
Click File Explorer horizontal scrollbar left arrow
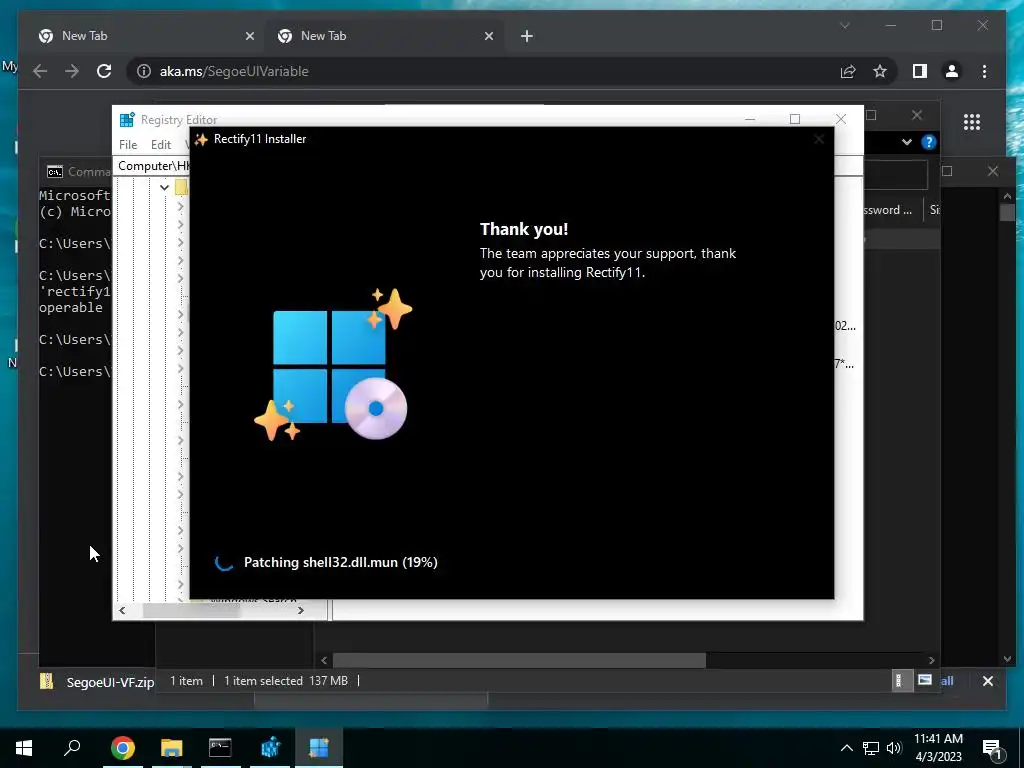click(324, 660)
